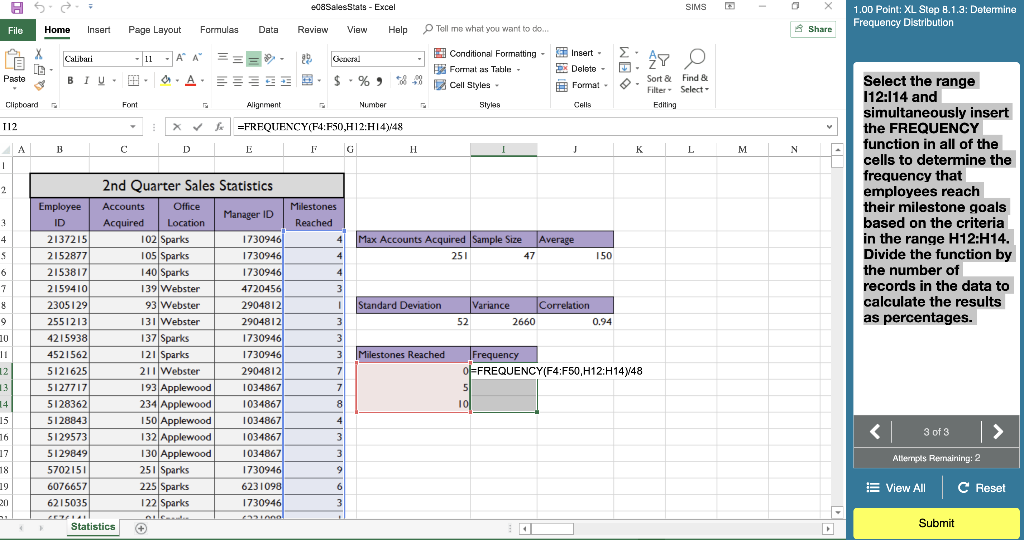Click the Share button
This screenshot has width=1024, height=540.
813,29
